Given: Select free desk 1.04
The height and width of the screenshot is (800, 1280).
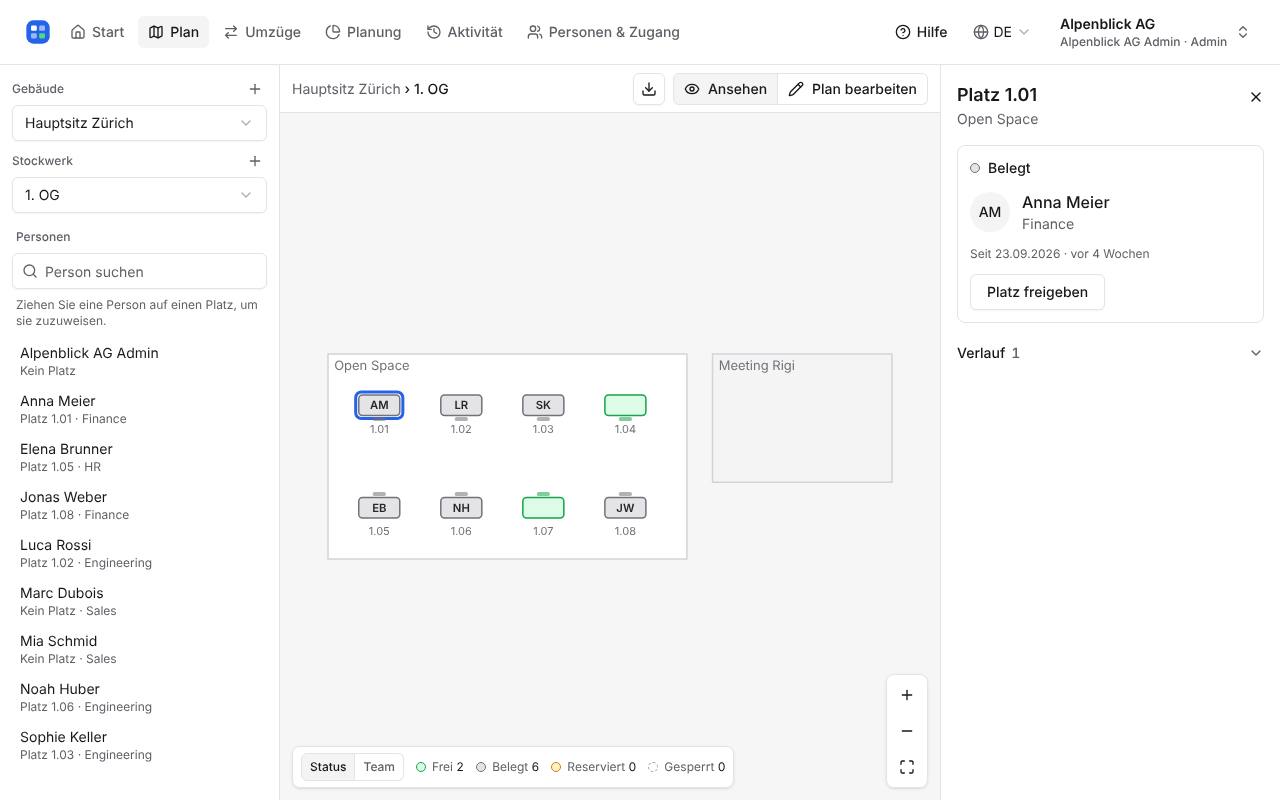Looking at the screenshot, I should pos(625,405).
